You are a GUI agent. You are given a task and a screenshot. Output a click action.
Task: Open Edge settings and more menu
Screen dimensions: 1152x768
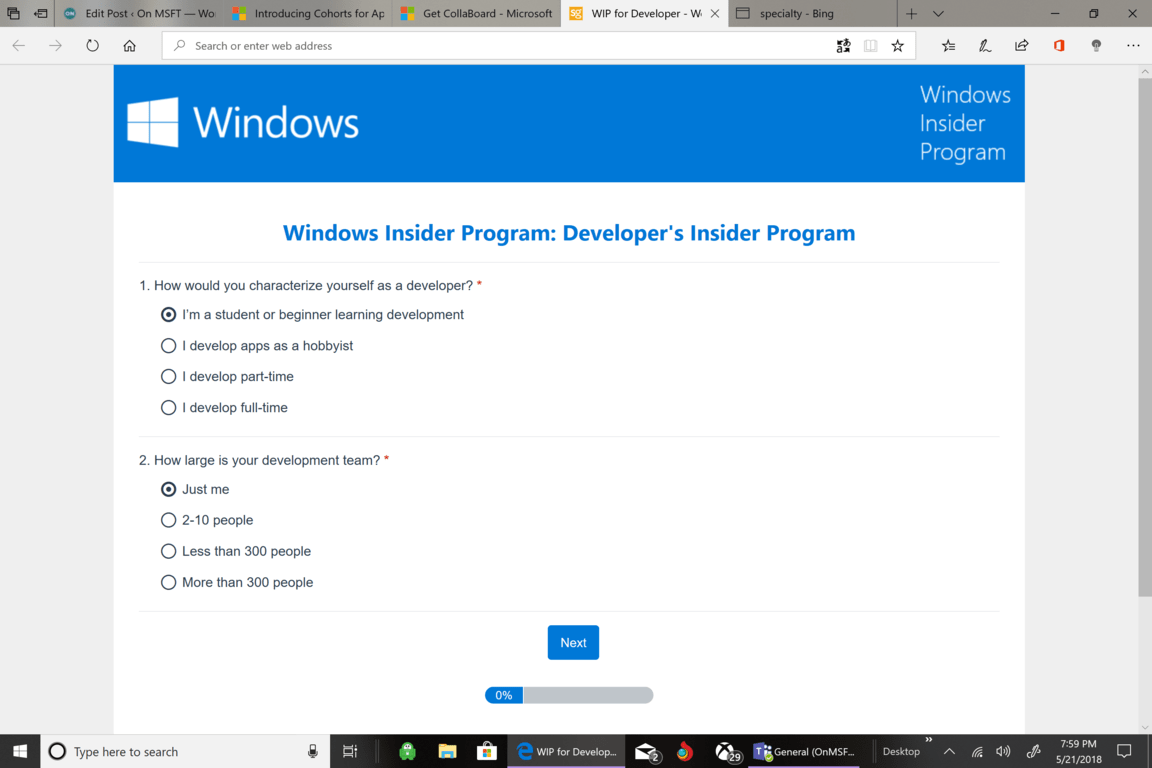tap(1133, 46)
